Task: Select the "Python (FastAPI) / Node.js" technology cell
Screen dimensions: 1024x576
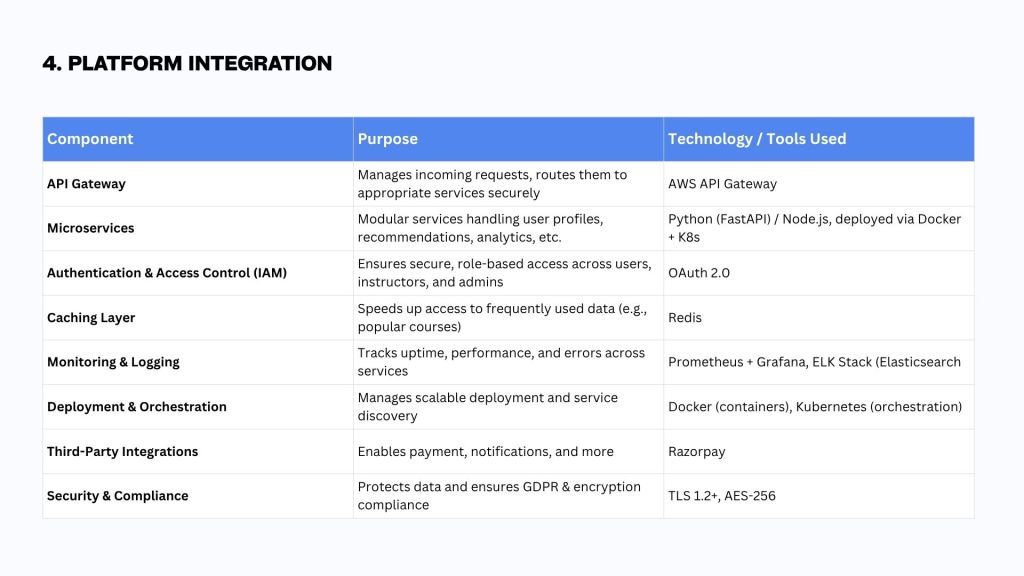Action: tap(814, 228)
